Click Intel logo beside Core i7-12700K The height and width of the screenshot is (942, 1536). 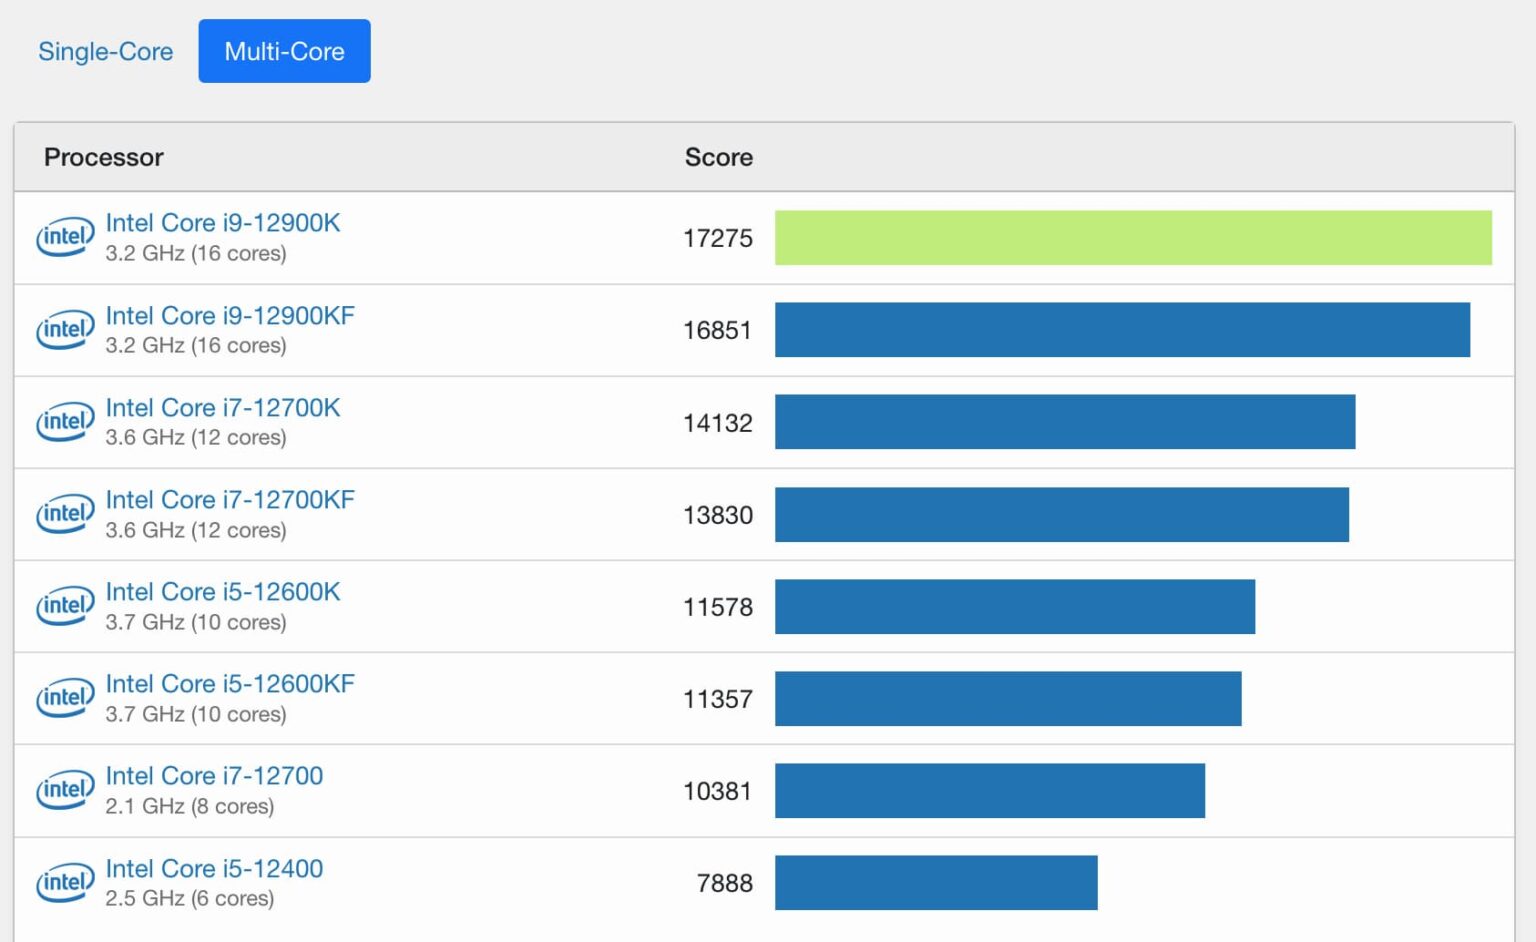[65, 422]
